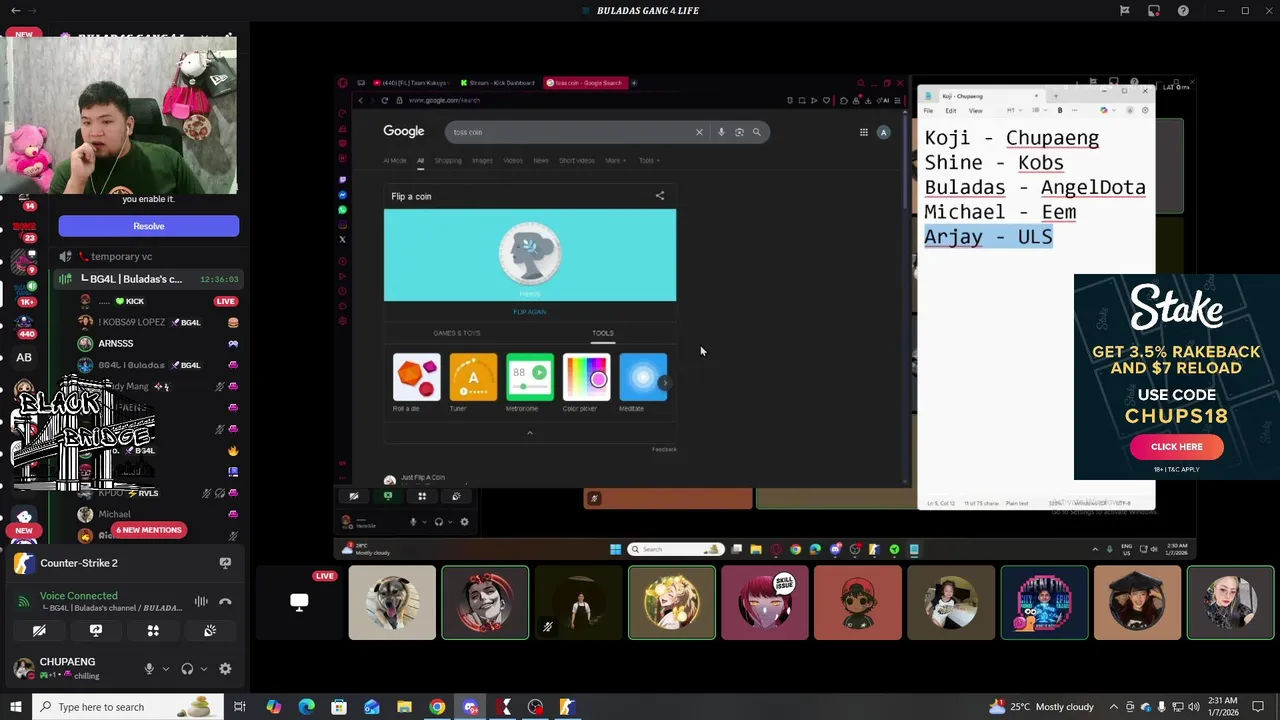Clear the Google search query X
The height and width of the screenshot is (720, 1280).
click(x=699, y=132)
